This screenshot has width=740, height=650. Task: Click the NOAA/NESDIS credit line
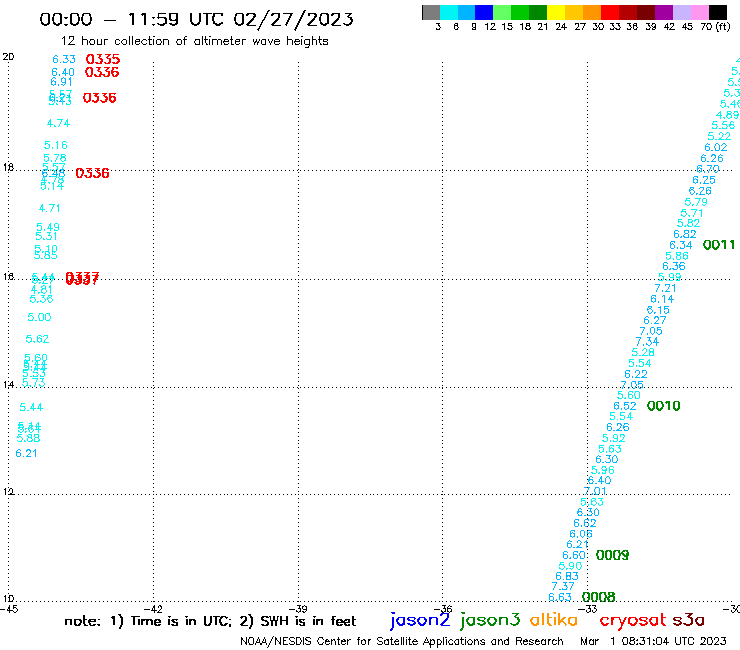point(402,641)
